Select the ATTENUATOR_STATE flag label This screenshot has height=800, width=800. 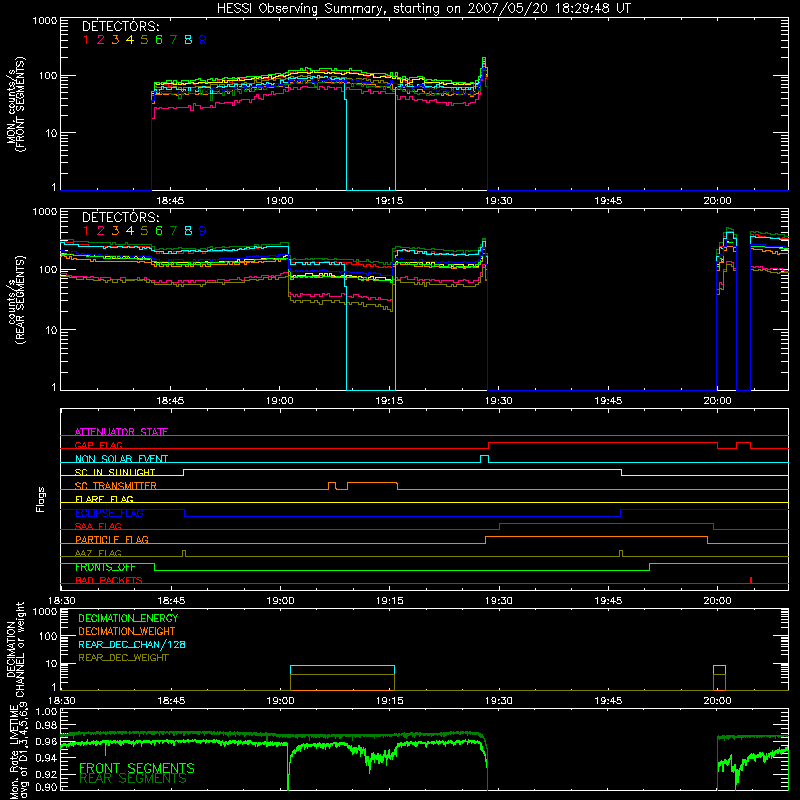(x=121, y=432)
